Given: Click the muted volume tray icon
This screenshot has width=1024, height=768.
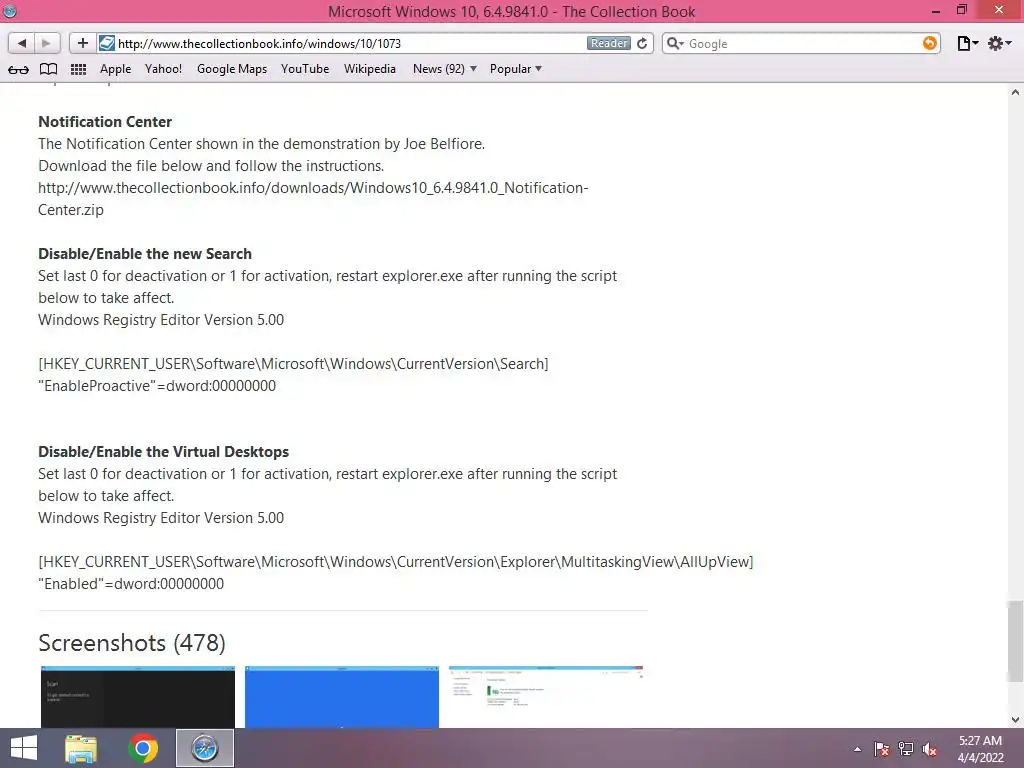Looking at the screenshot, I should (x=930, y=750).
